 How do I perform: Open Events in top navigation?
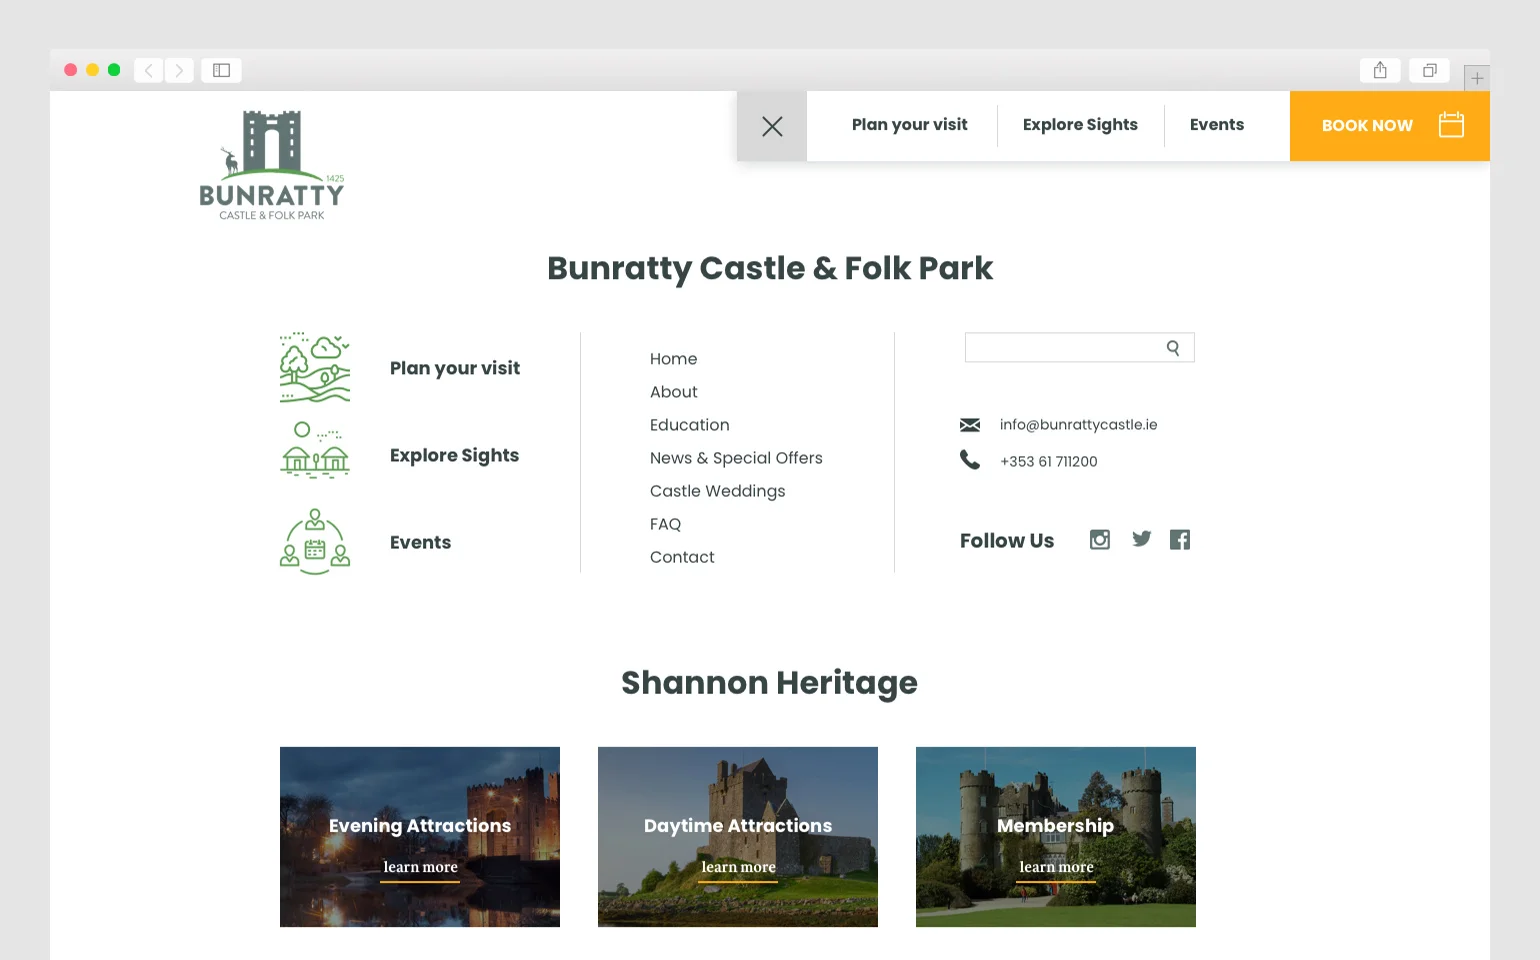1217,125
